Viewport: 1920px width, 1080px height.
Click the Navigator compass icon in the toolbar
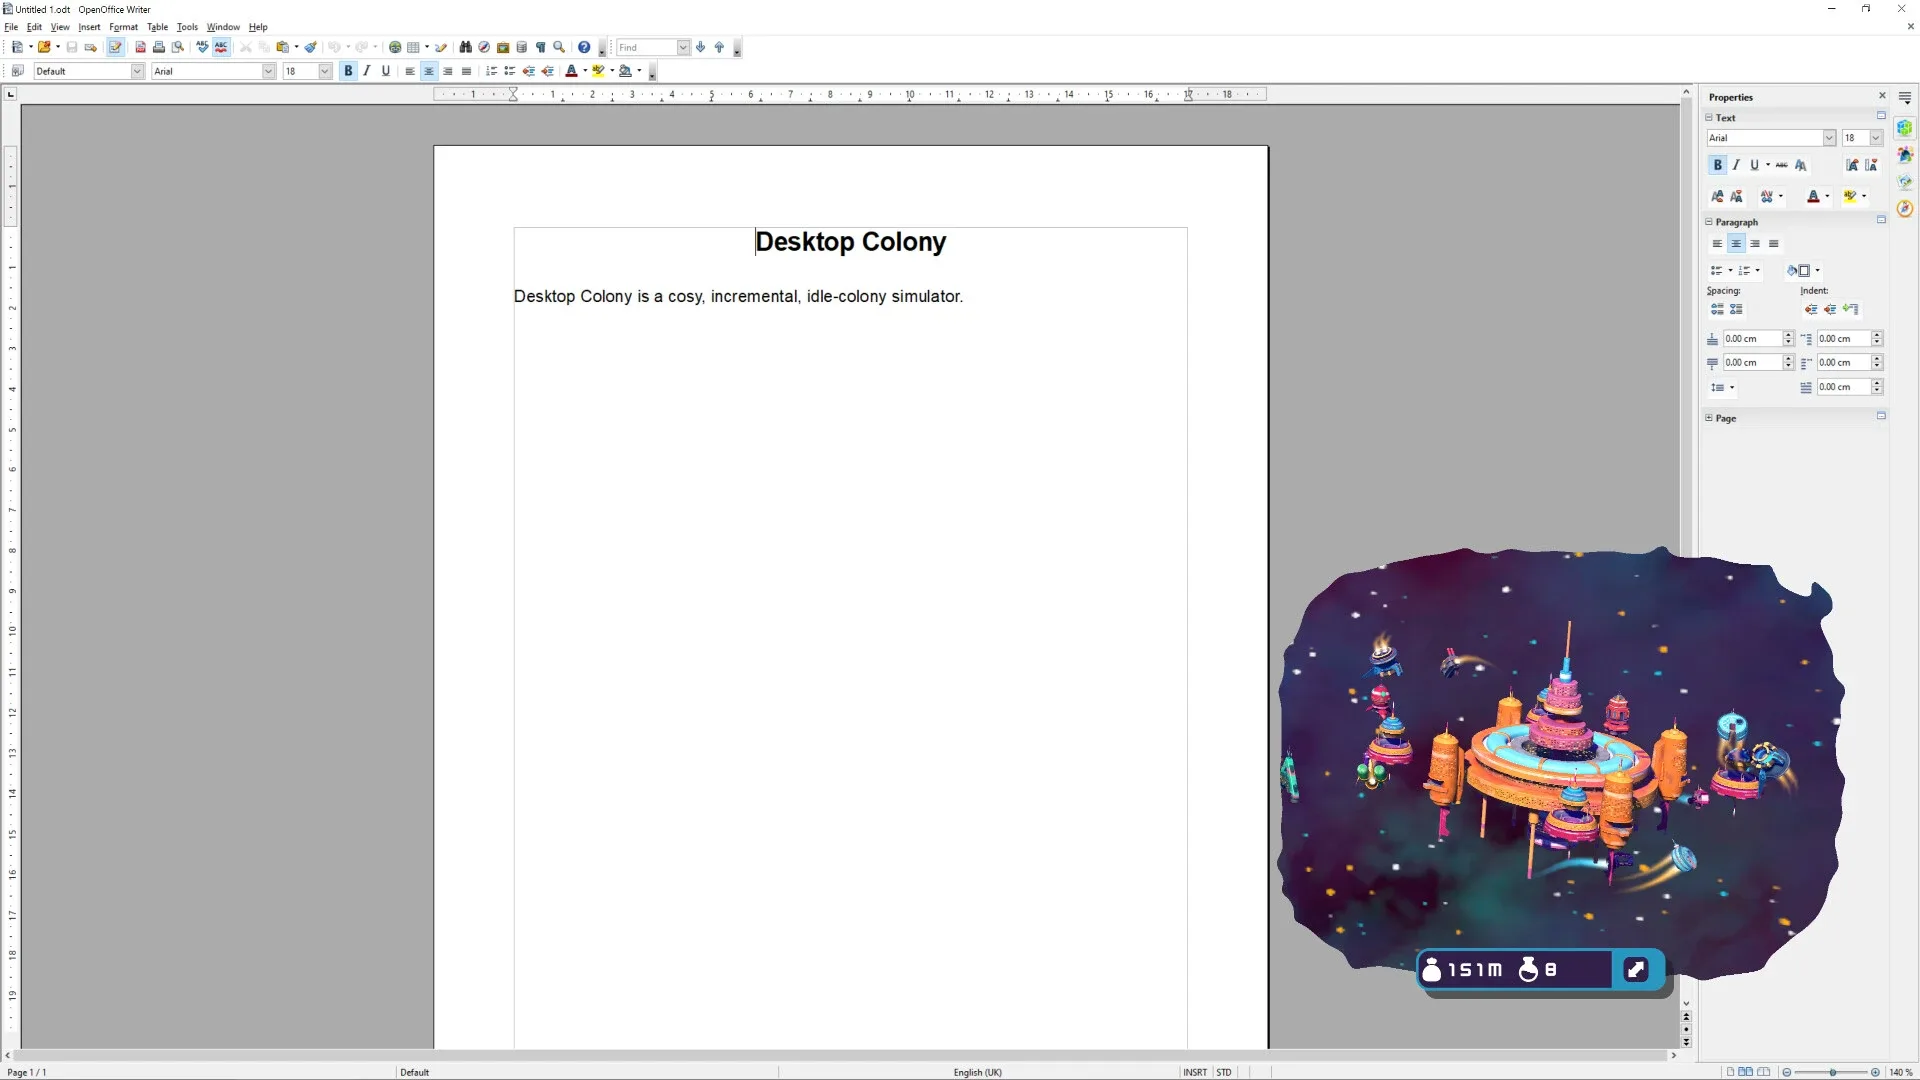pyautogui.click(x=482, y=47)
